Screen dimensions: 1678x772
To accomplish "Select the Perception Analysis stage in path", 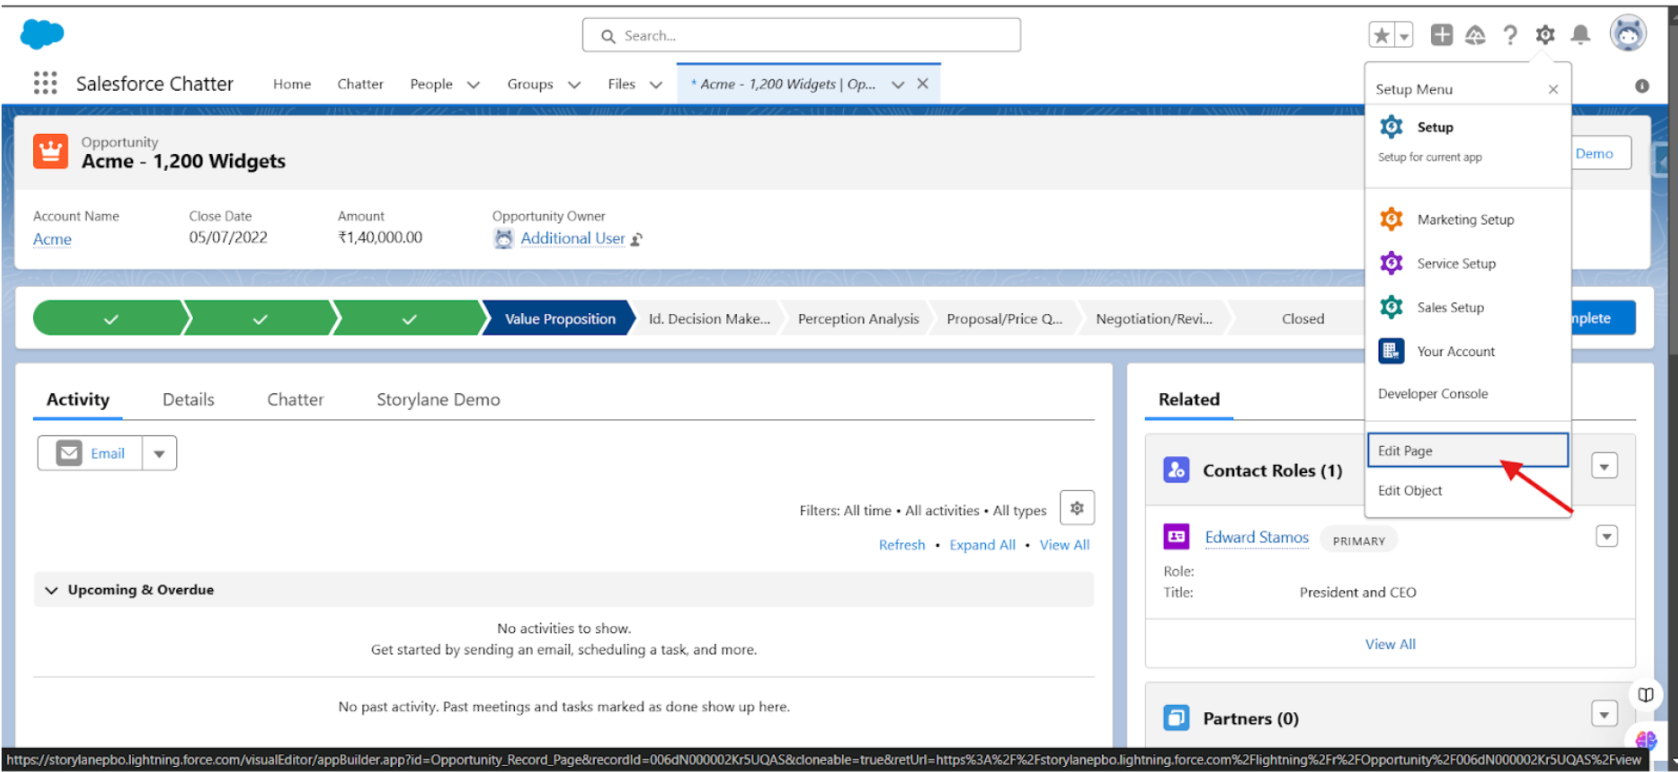I will pos(857,319).
